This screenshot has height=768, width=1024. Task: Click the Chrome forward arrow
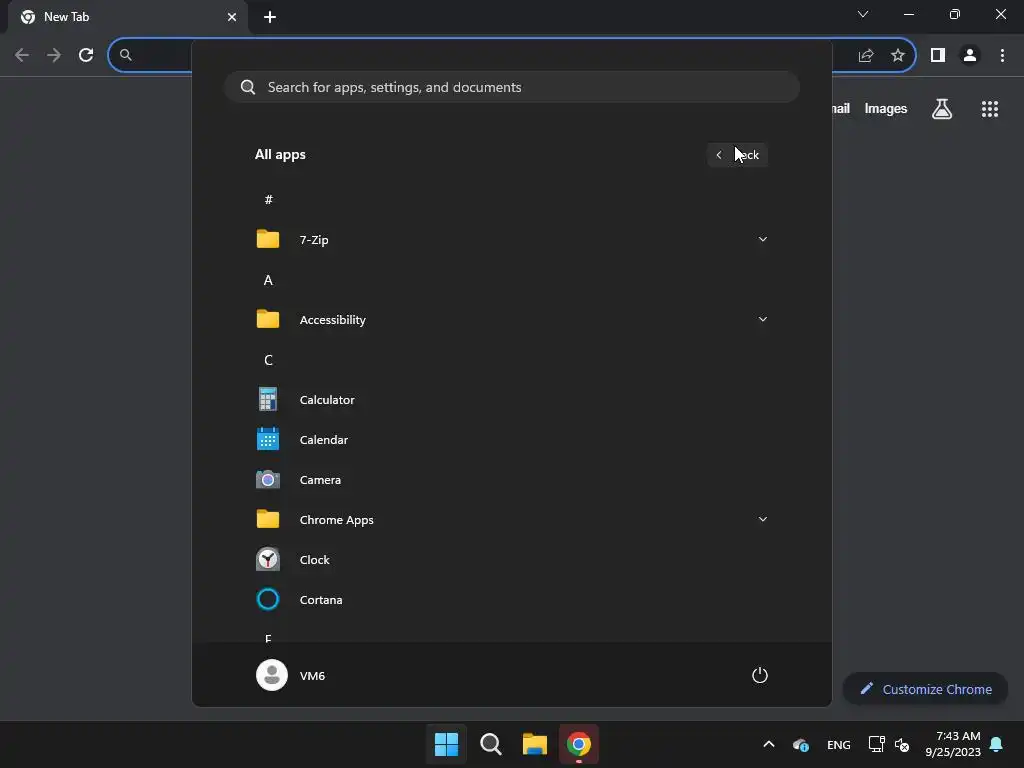pos(54,55)
